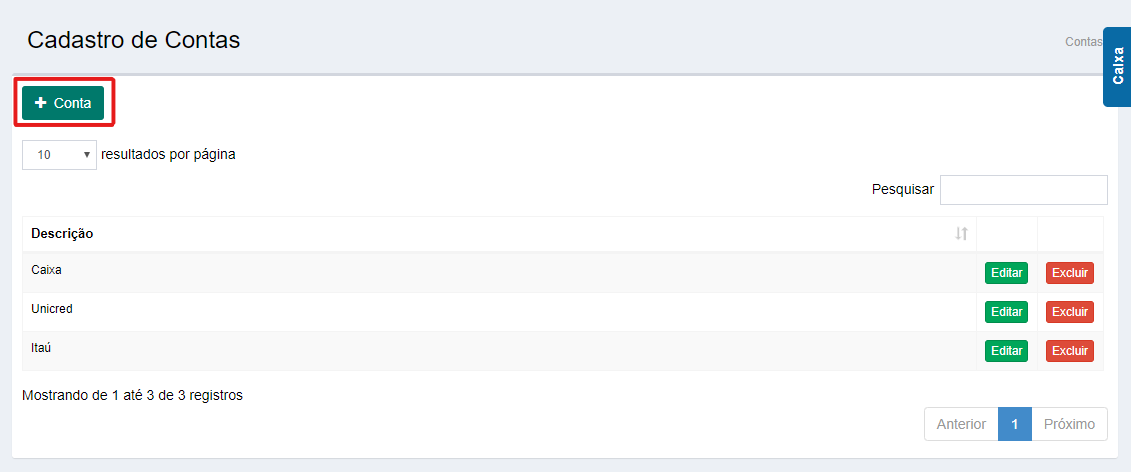Click the sort arrows icon in Descrição column

click(x=961, y=234)
